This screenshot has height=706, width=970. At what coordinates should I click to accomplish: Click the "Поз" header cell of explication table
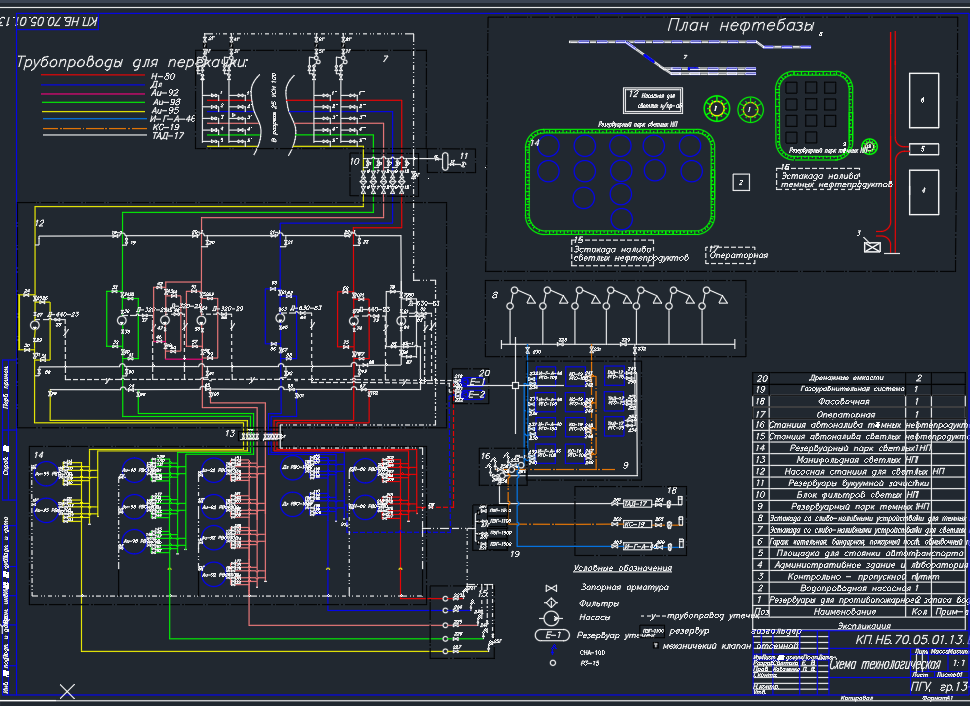tap(762, 612)
